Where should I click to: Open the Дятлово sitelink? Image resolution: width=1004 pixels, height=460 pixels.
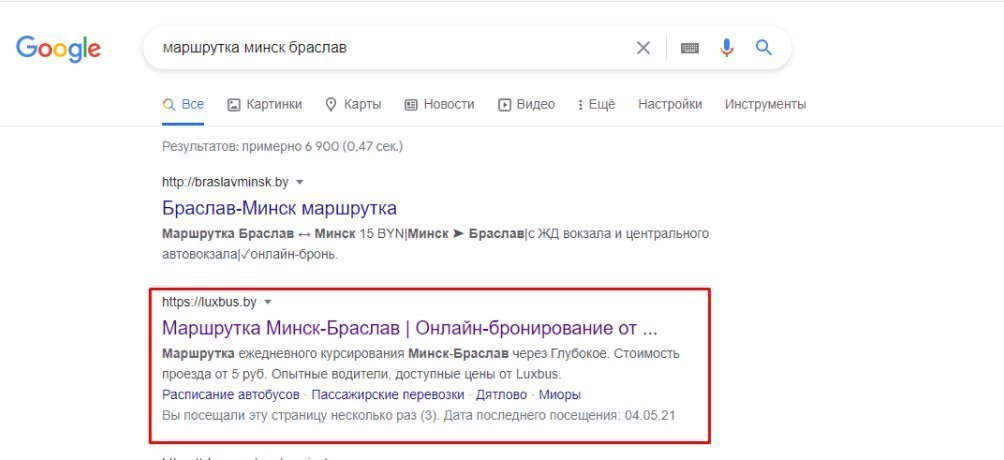501,395
